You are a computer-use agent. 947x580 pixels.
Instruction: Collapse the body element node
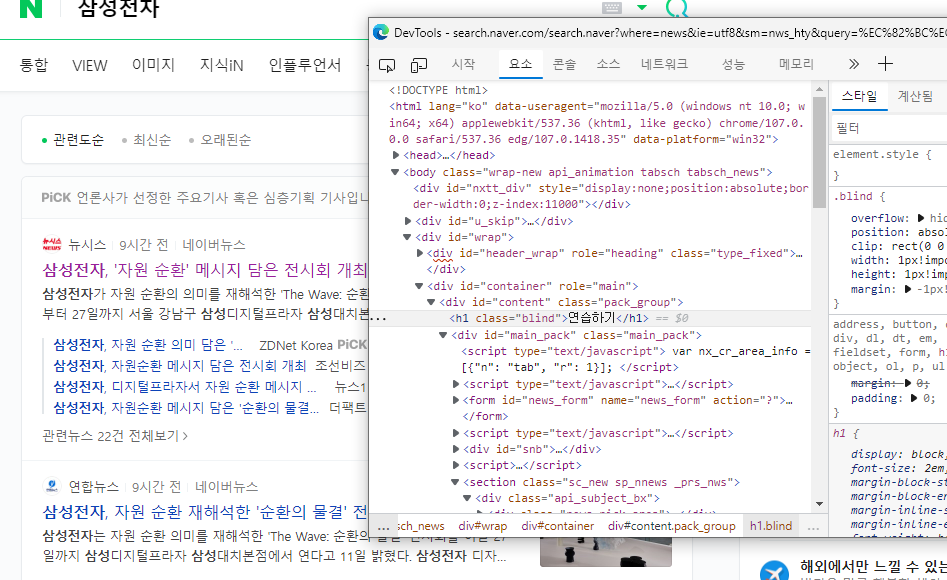point(395,172)
